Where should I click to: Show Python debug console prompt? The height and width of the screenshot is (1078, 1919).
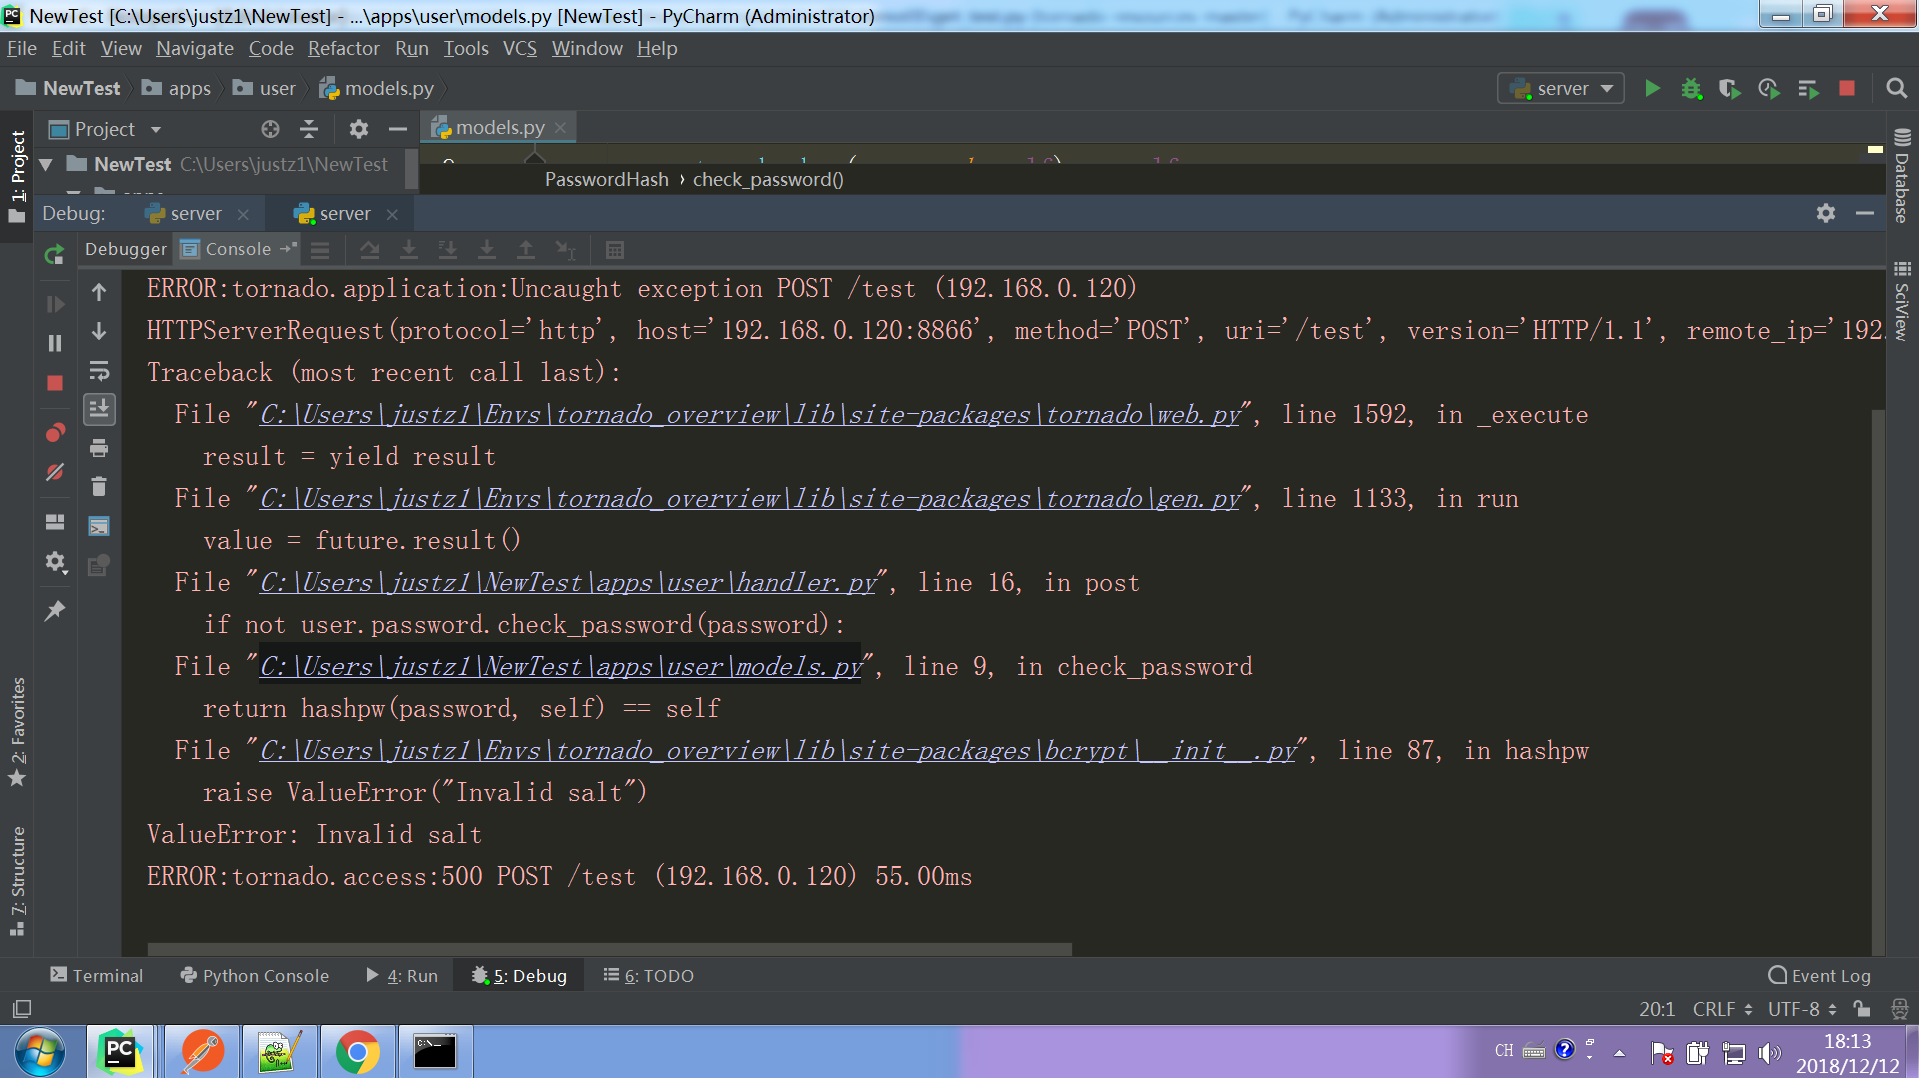coord(99,526)
